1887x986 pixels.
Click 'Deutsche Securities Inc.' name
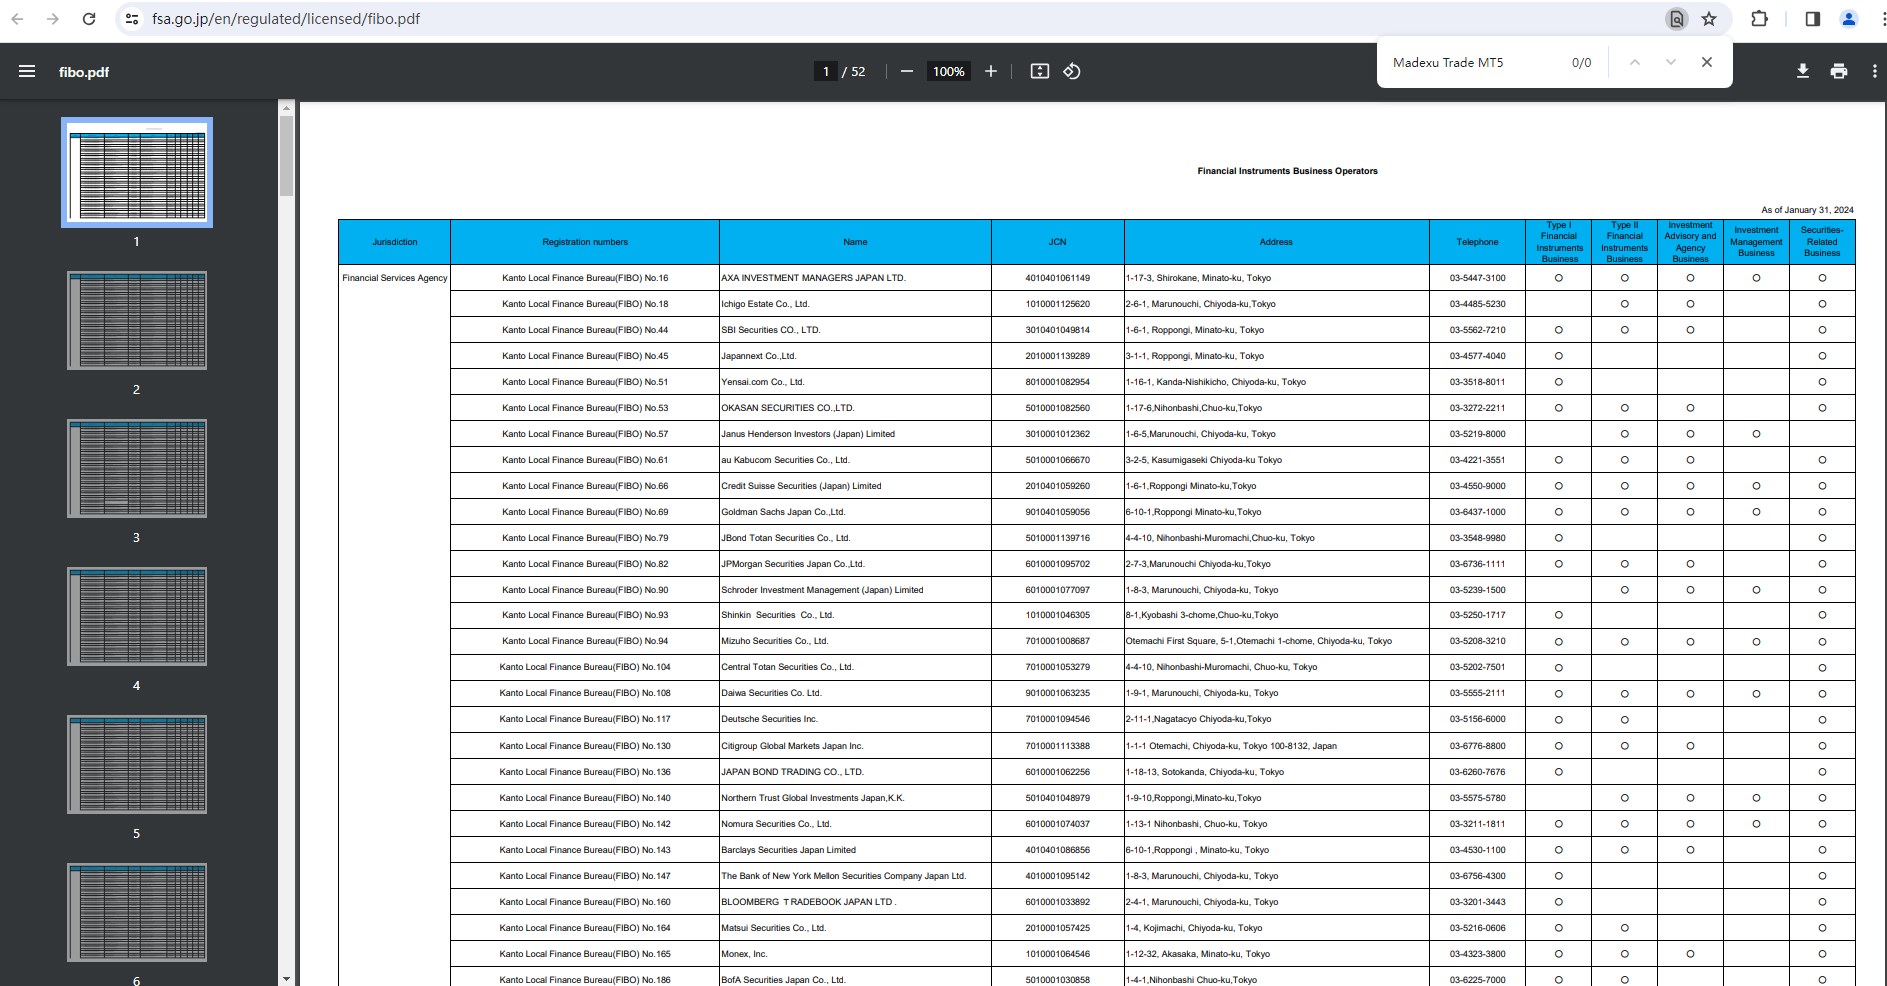click(x=769, y=719)
